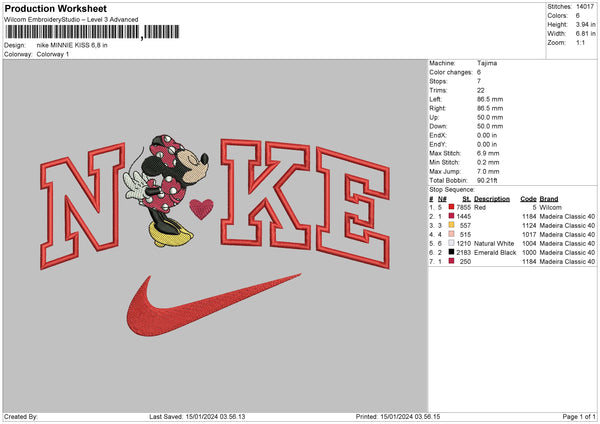Select design name 'nike MINNIE KISS 6,8 in'
This screenshot has width=600, height=424.
[72, 45]
